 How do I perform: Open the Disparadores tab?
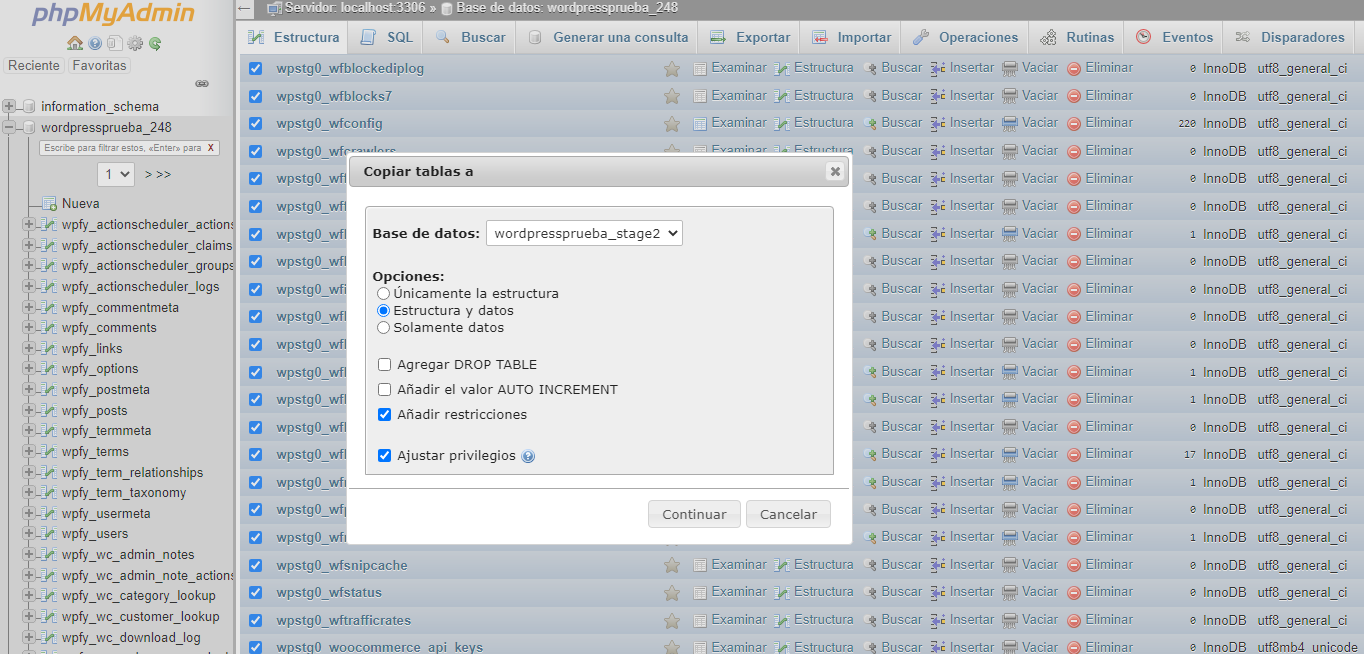(1290, 37)
